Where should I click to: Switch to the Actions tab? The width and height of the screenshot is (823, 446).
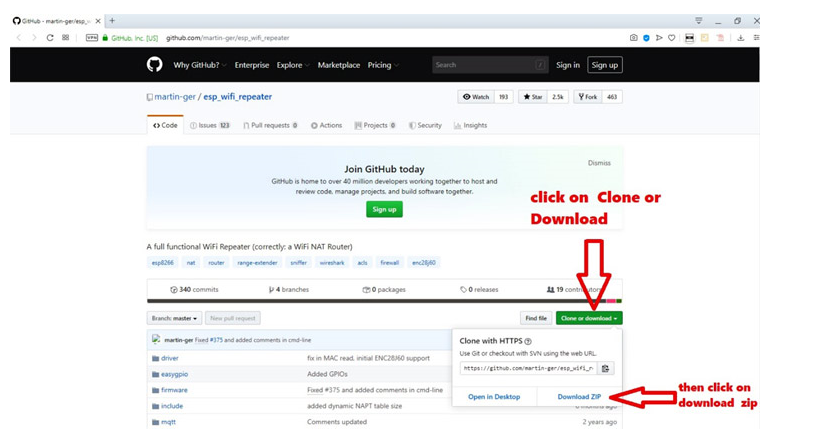click(326, 125)
